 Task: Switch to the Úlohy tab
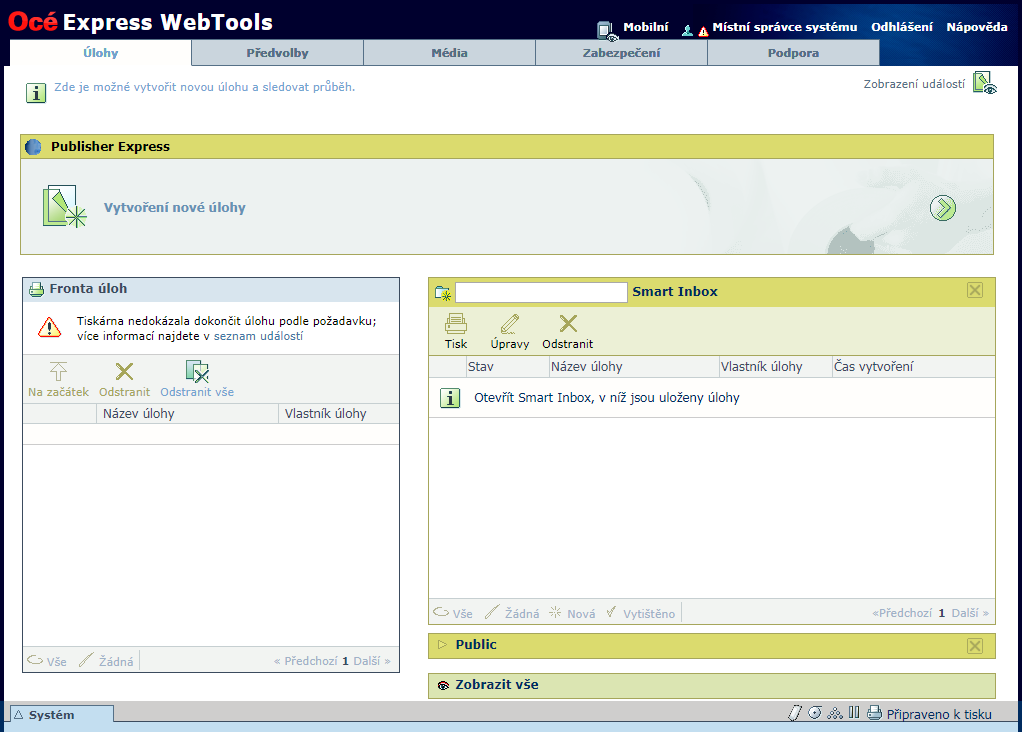coord(100,53)
